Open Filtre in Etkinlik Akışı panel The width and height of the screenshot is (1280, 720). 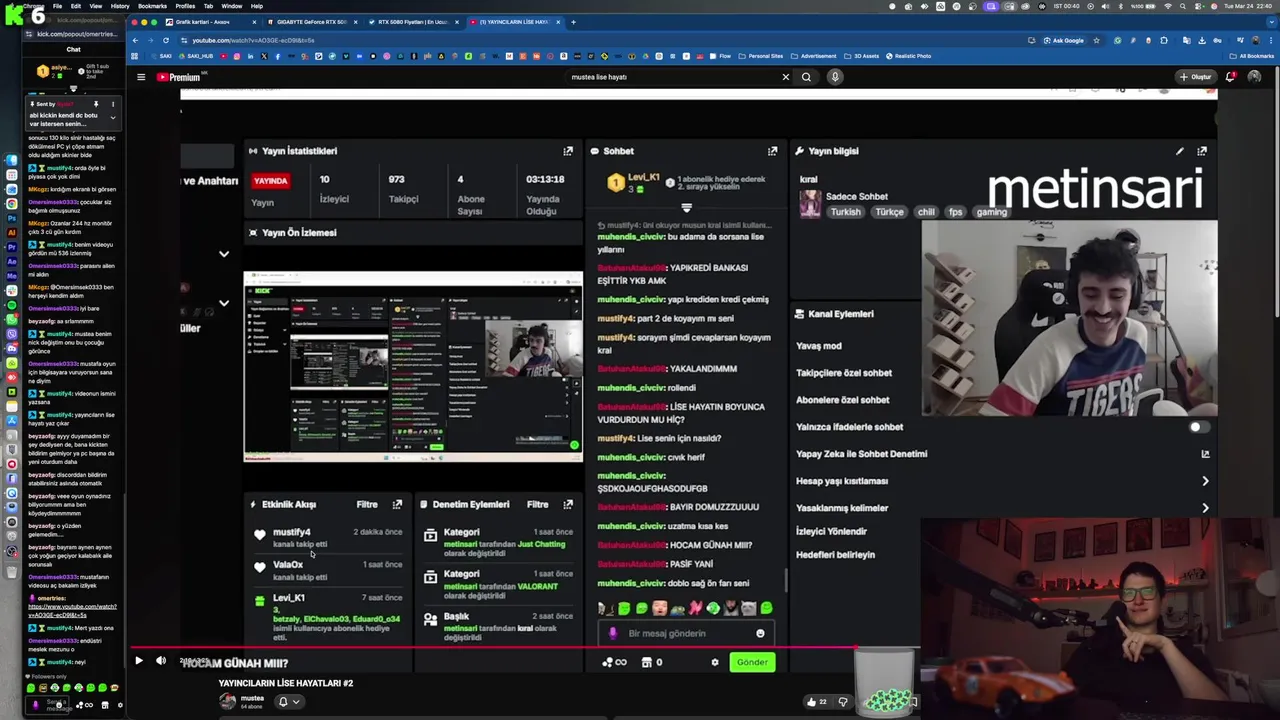coord(367,505)
